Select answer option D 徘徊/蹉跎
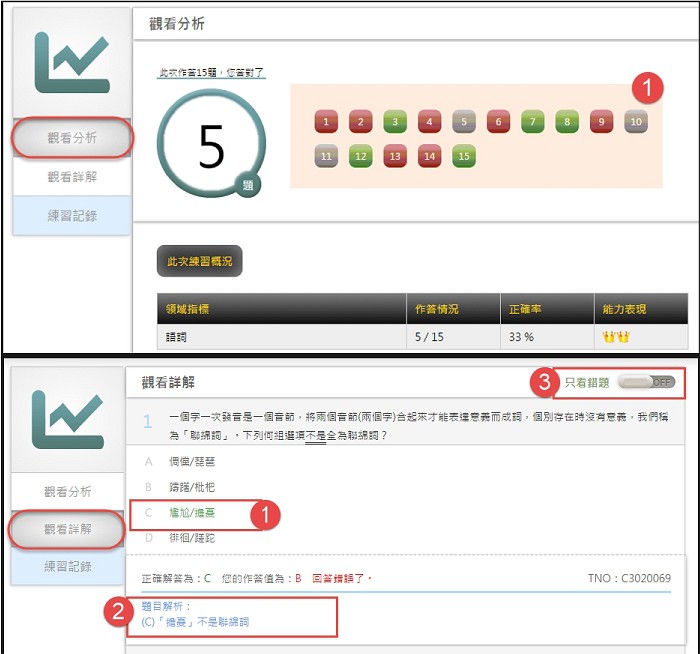This screenshot has height=654, width=700. tap(192, 538)
